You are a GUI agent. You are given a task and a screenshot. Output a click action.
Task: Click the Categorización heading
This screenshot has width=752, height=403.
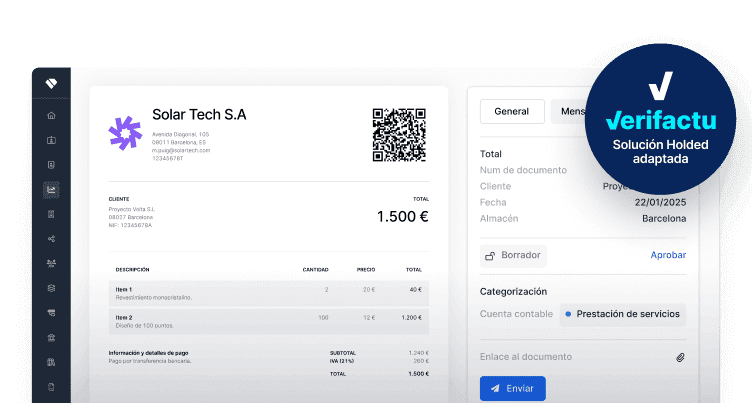pos(513,292)
